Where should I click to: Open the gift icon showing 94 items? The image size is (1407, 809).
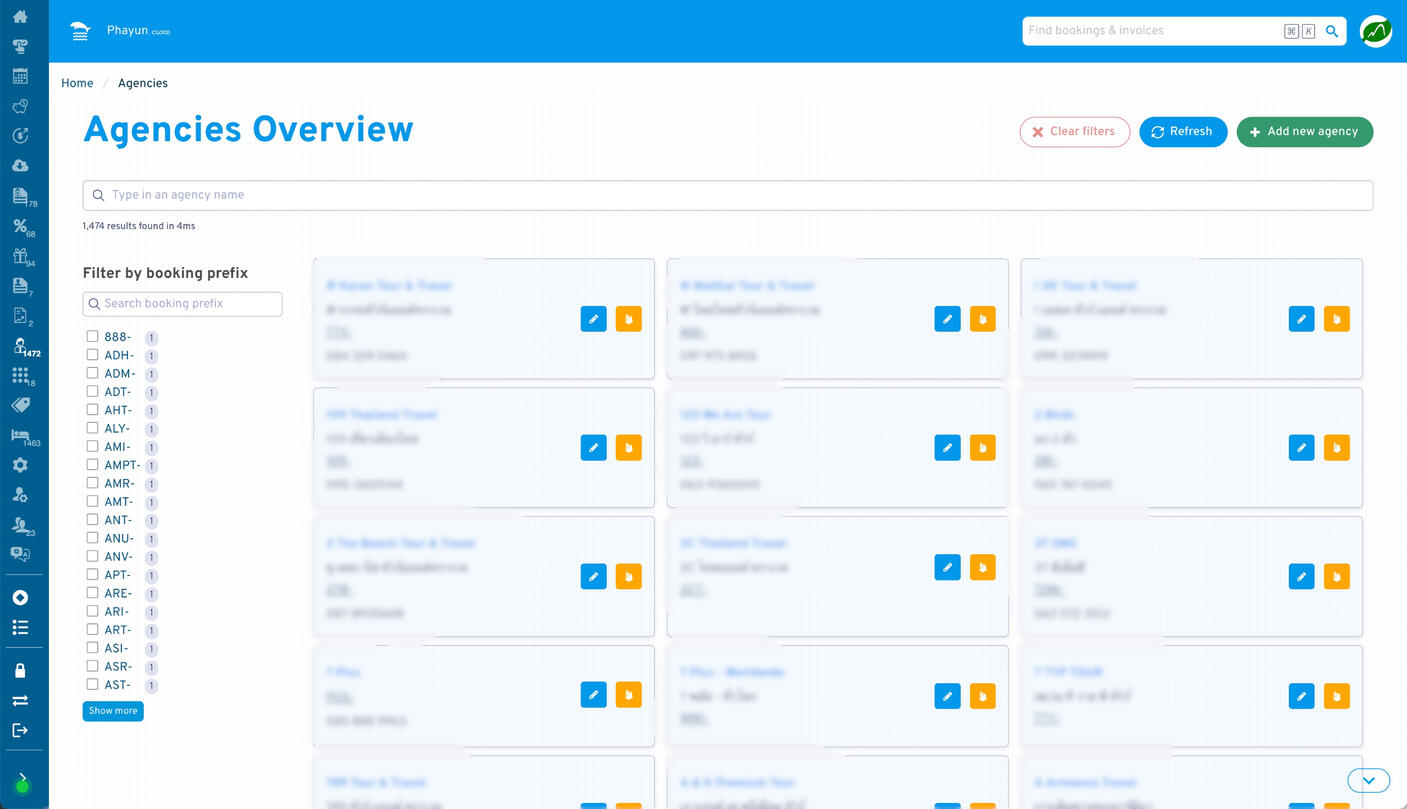22,256
